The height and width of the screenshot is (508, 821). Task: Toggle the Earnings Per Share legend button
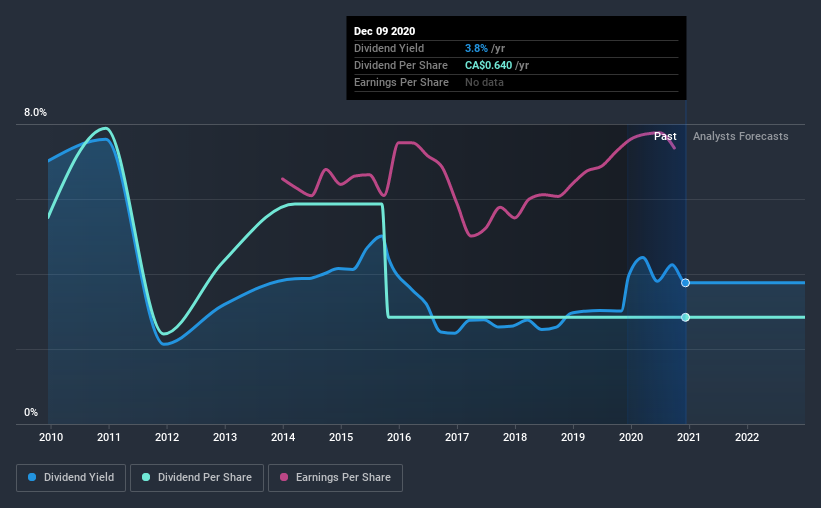click(x=335, y=478)
